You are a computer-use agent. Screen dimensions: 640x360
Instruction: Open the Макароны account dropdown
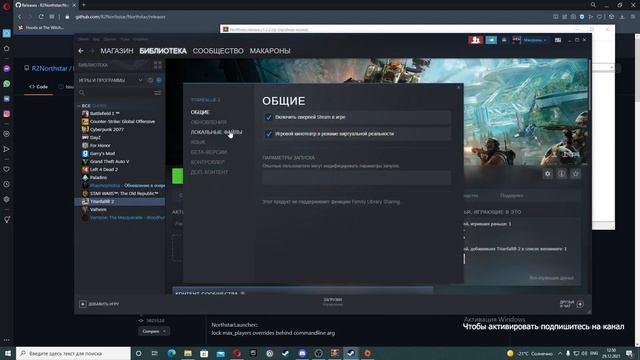[x=535, y=40]
